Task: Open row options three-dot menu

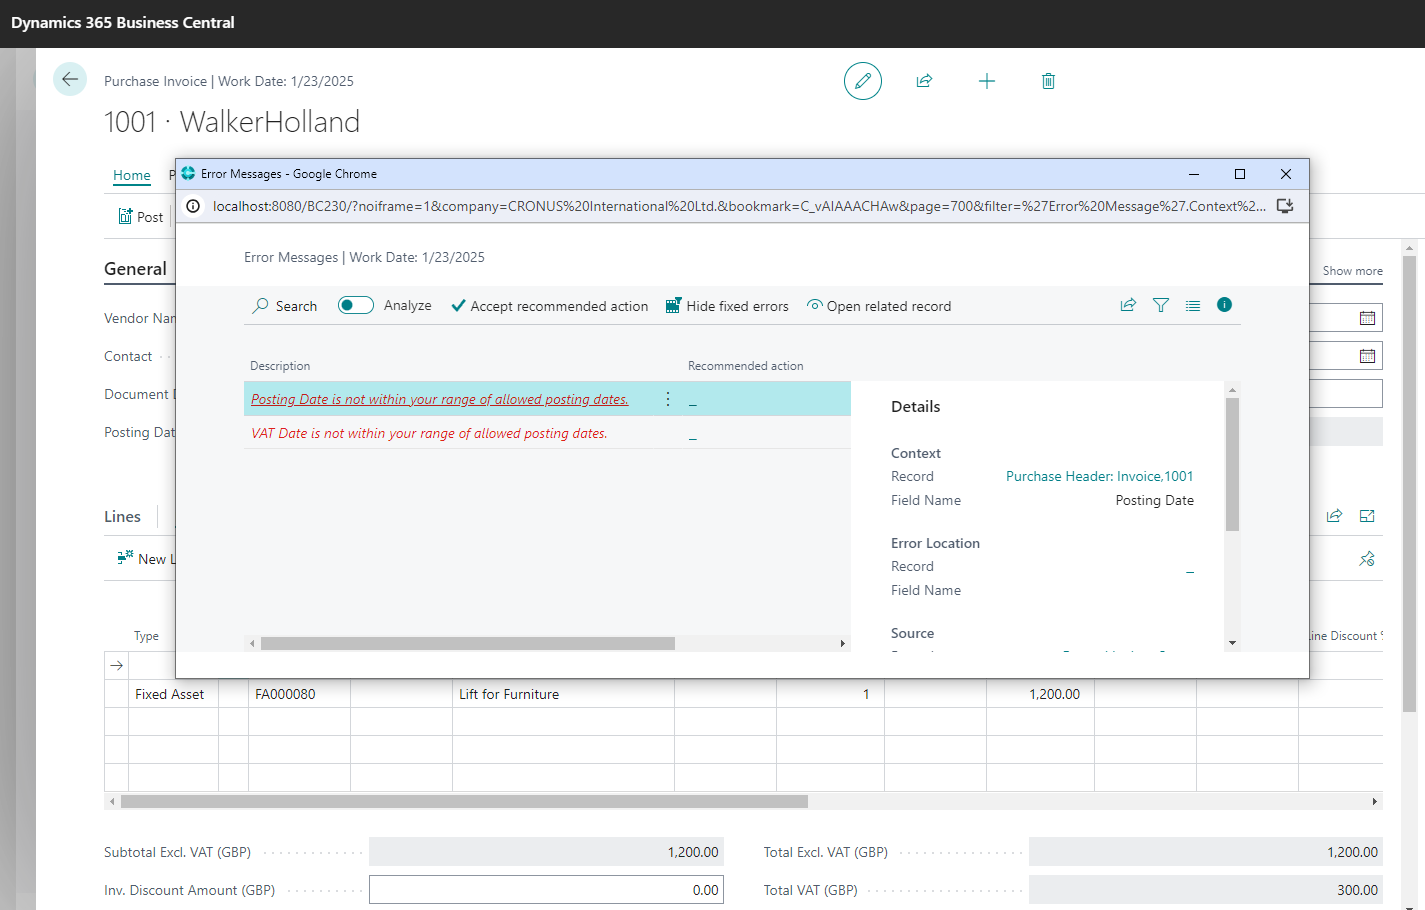Action: [x=668, y=399]
